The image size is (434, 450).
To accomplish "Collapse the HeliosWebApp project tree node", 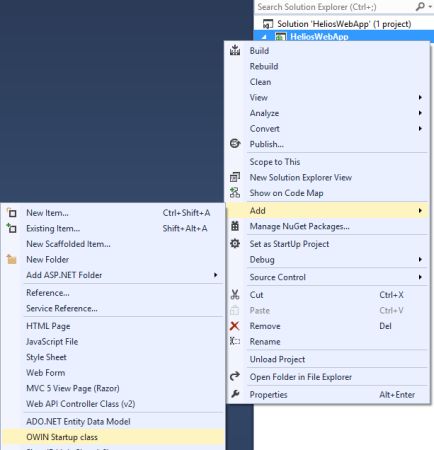I will (x=264, y=37).
